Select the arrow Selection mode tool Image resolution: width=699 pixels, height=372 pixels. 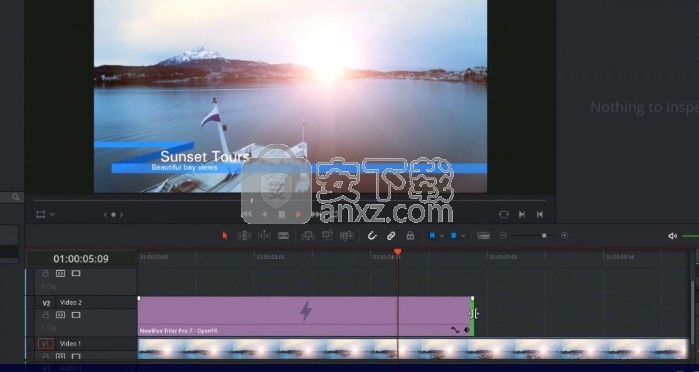click(225, 236)
